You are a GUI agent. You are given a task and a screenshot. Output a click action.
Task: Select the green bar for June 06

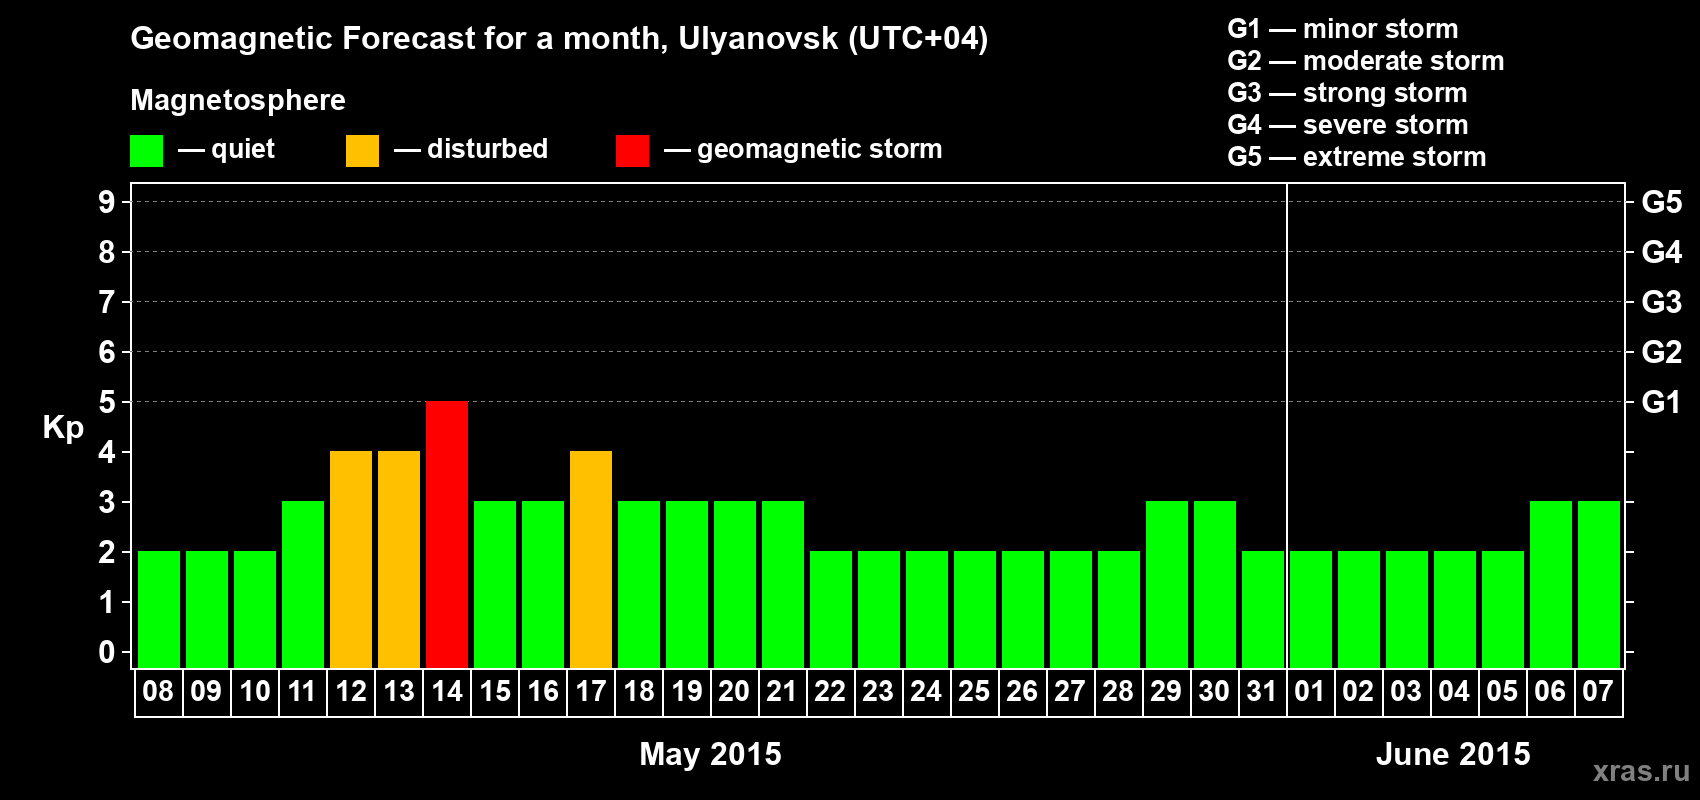pos(1551,584)
